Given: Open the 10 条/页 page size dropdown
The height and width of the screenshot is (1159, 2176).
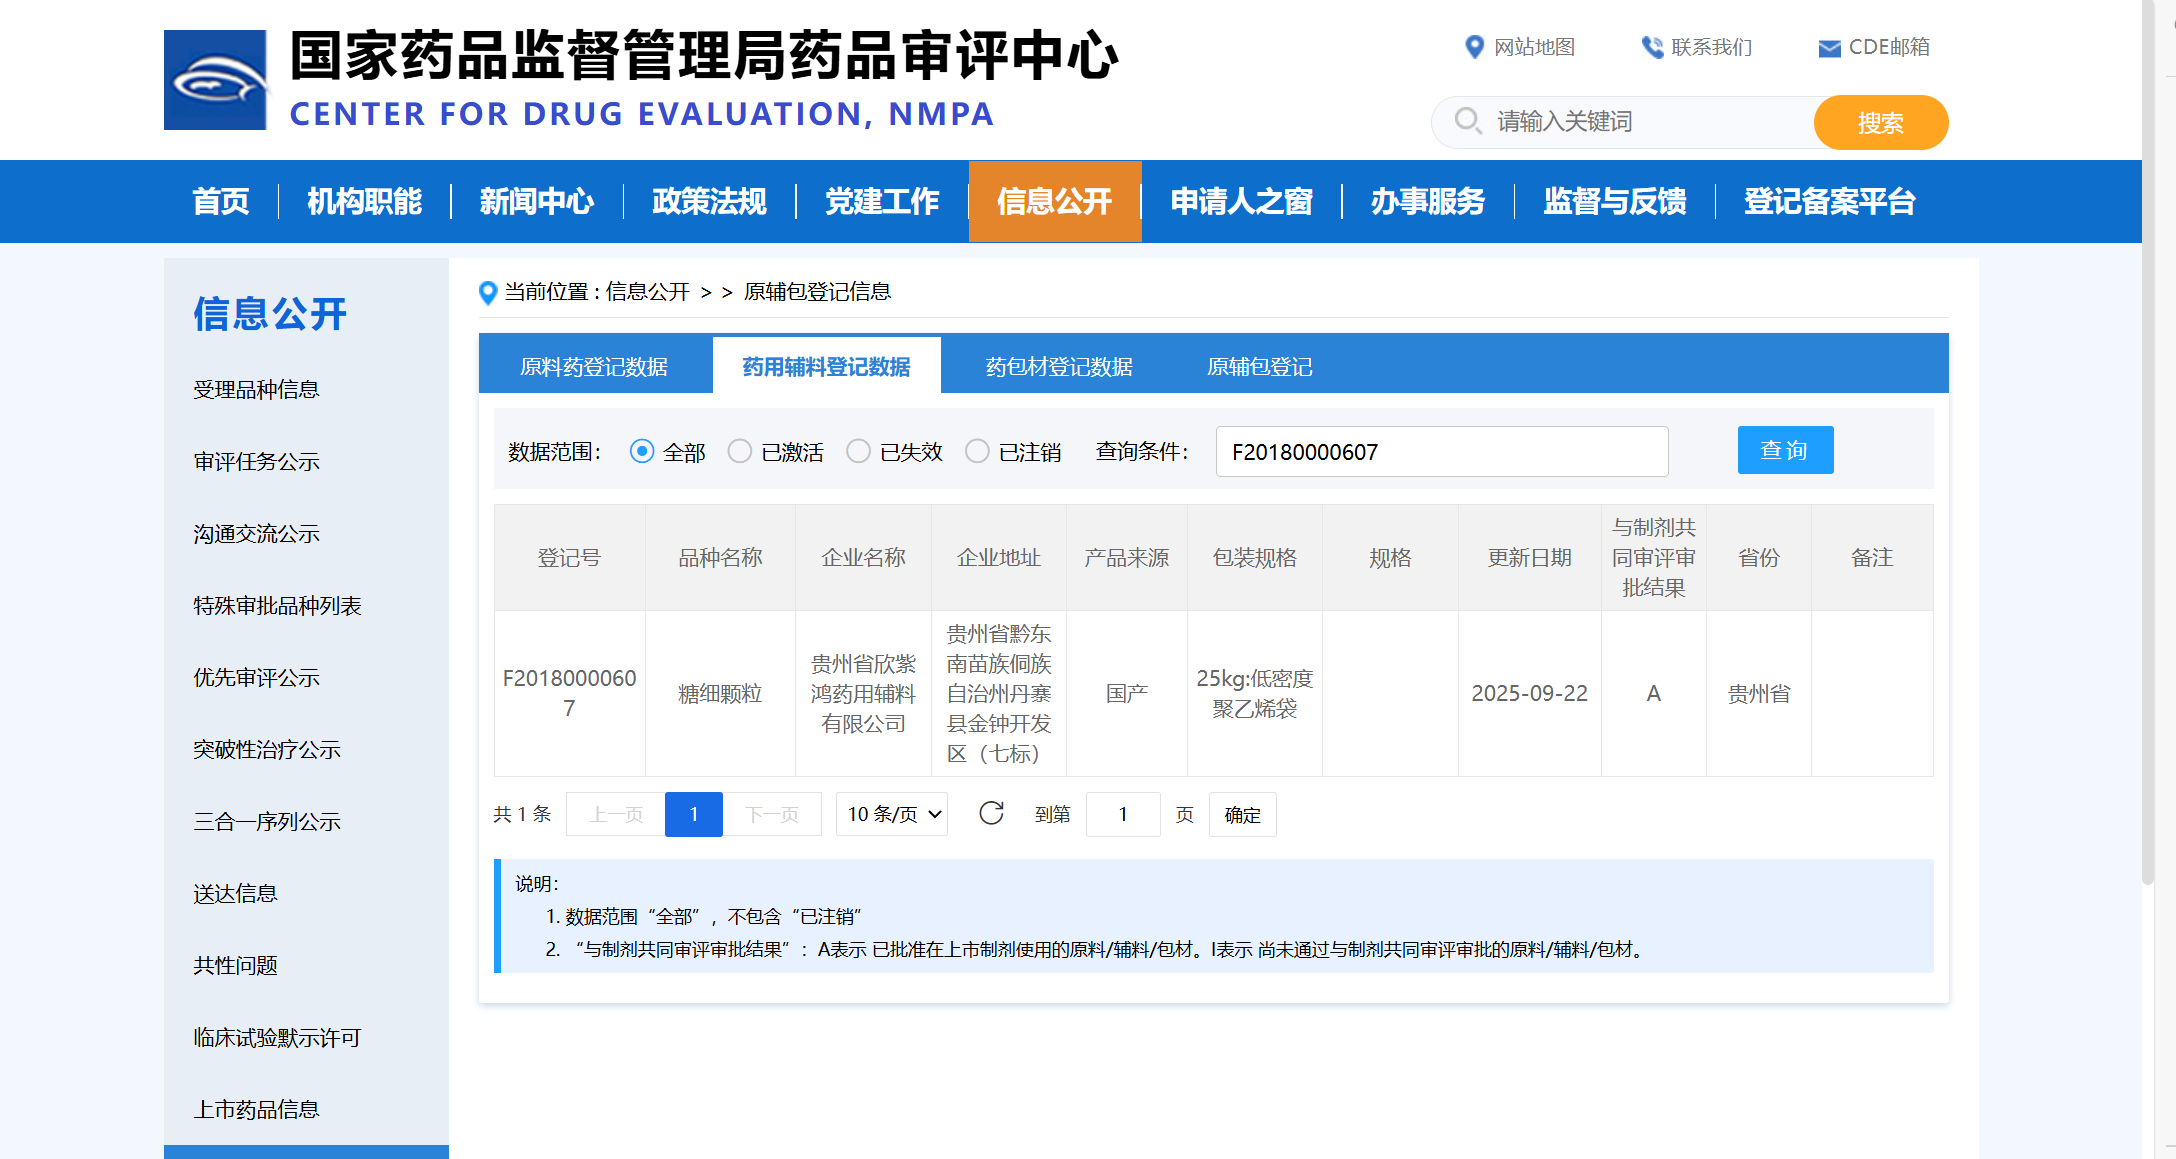Looking at the screenshot, I should [x=892, y=814].
